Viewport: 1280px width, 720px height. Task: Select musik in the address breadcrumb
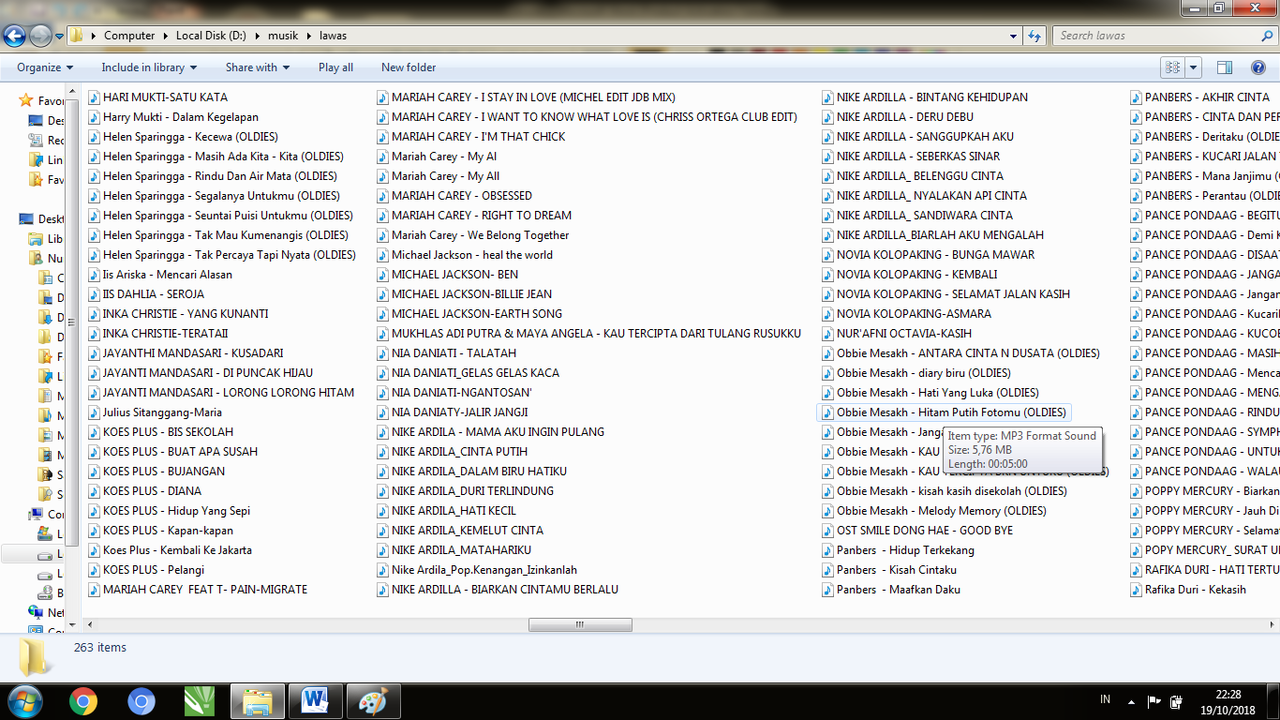pyautogui.click(x=284, y=35)
